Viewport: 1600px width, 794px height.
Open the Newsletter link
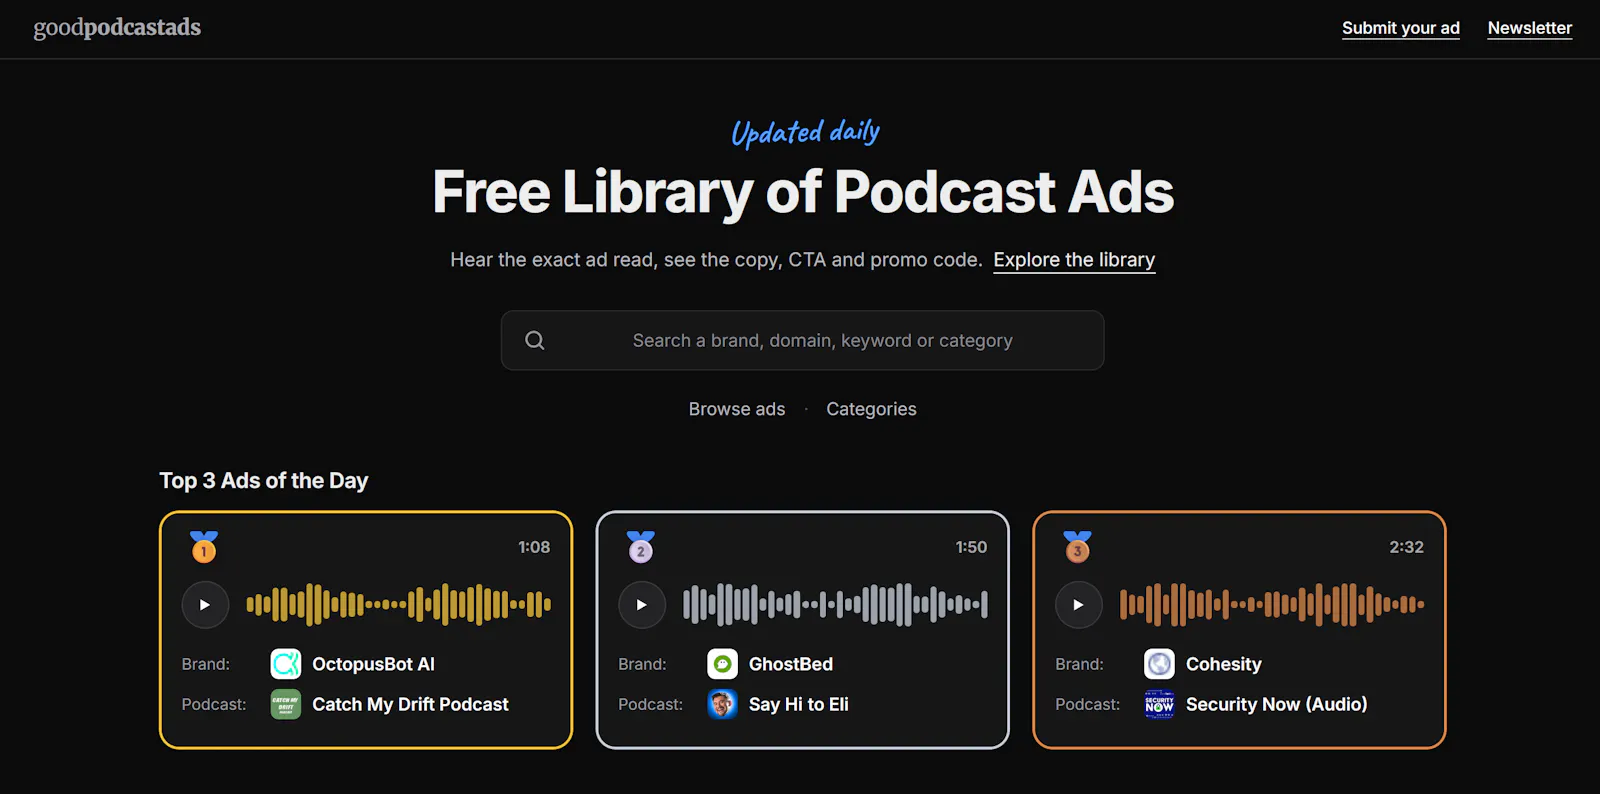pyautogui.click(x=1530, y=28)
